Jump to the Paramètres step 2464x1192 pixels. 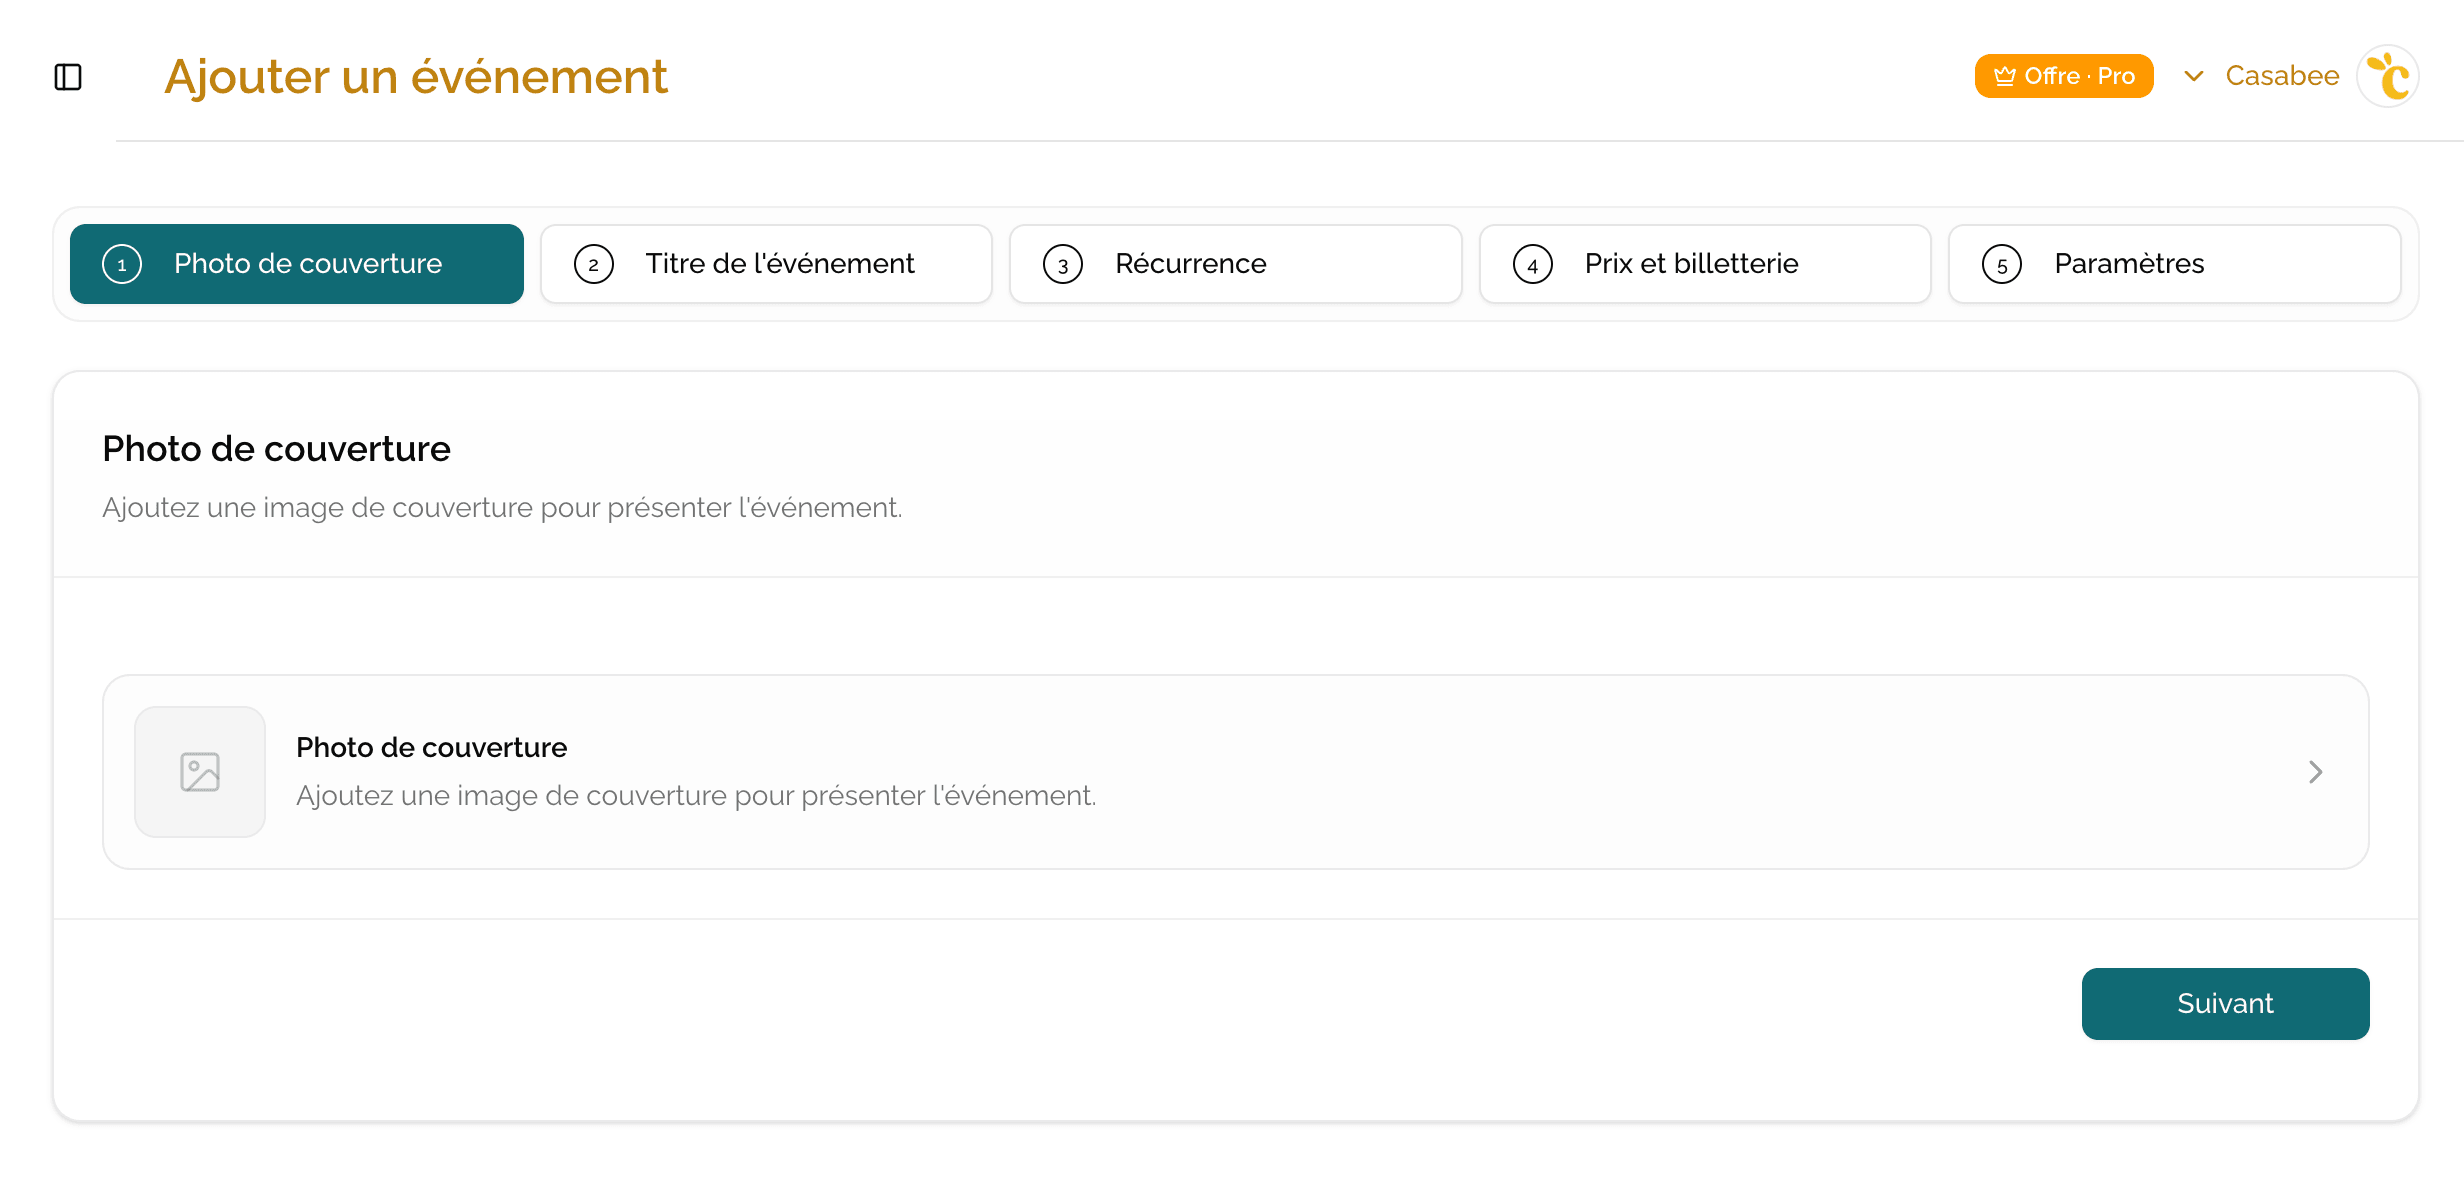2175,264
